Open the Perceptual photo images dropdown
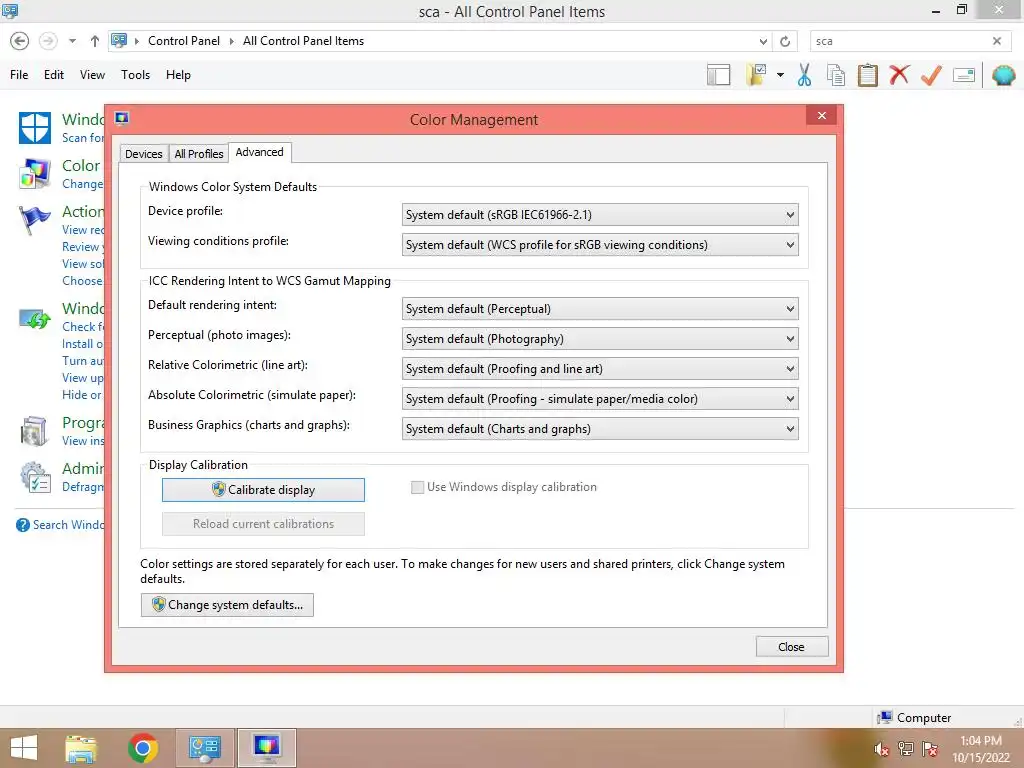 600,339
